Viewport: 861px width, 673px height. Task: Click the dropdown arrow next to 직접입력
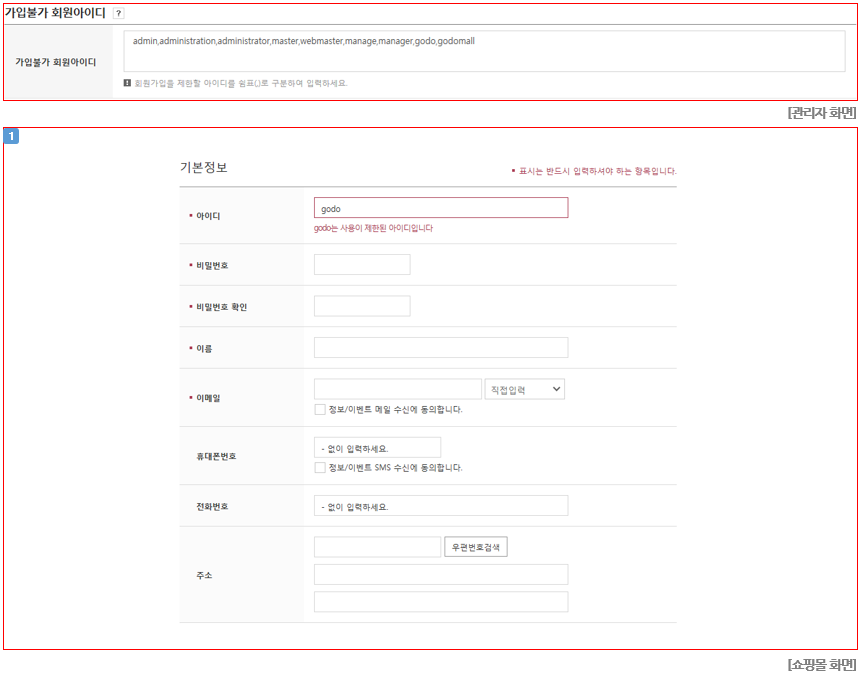click(556, 389)
